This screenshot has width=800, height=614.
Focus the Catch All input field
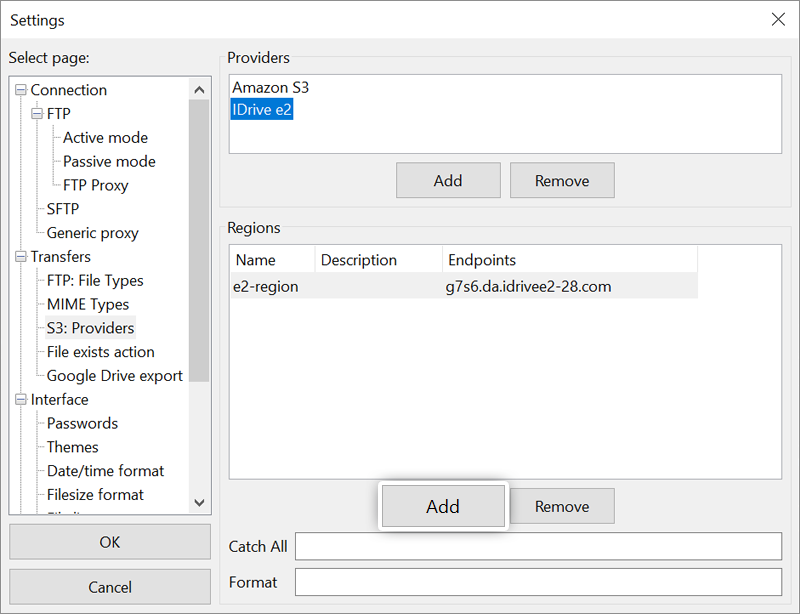pyautogui.click(x=538, y=547)
